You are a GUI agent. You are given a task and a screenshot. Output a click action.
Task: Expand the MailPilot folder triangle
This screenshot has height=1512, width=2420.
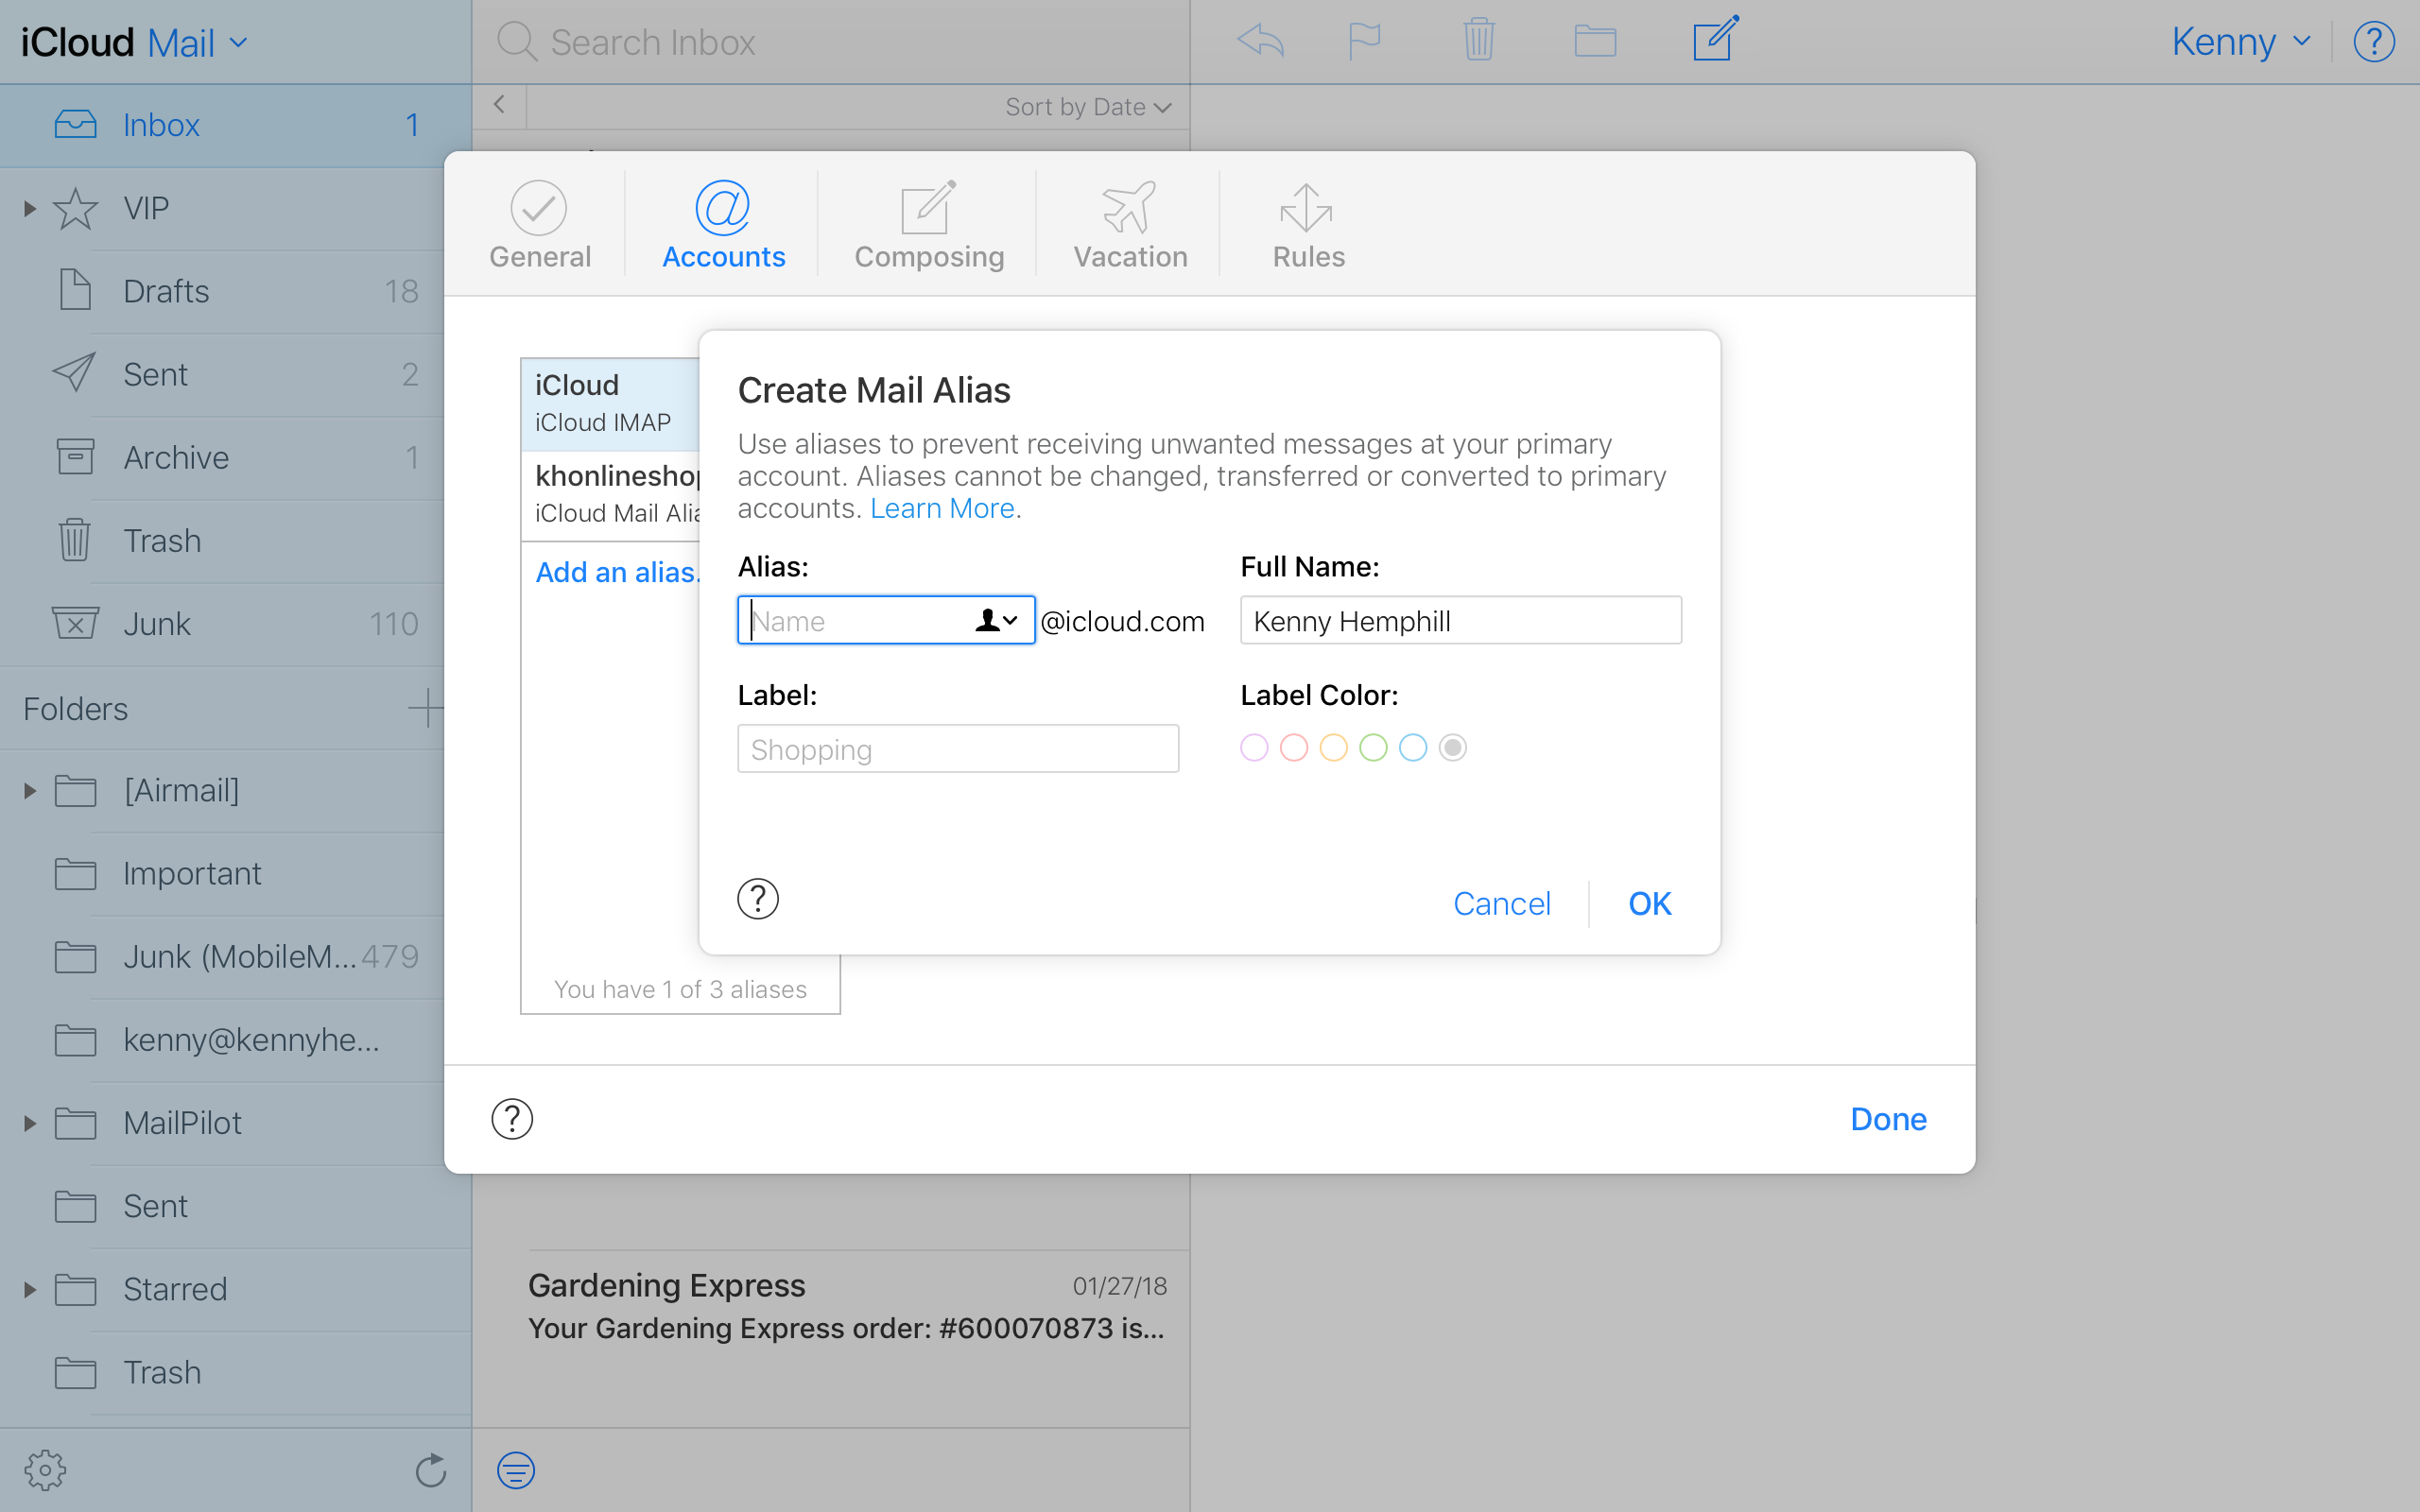coord(29,1123)
